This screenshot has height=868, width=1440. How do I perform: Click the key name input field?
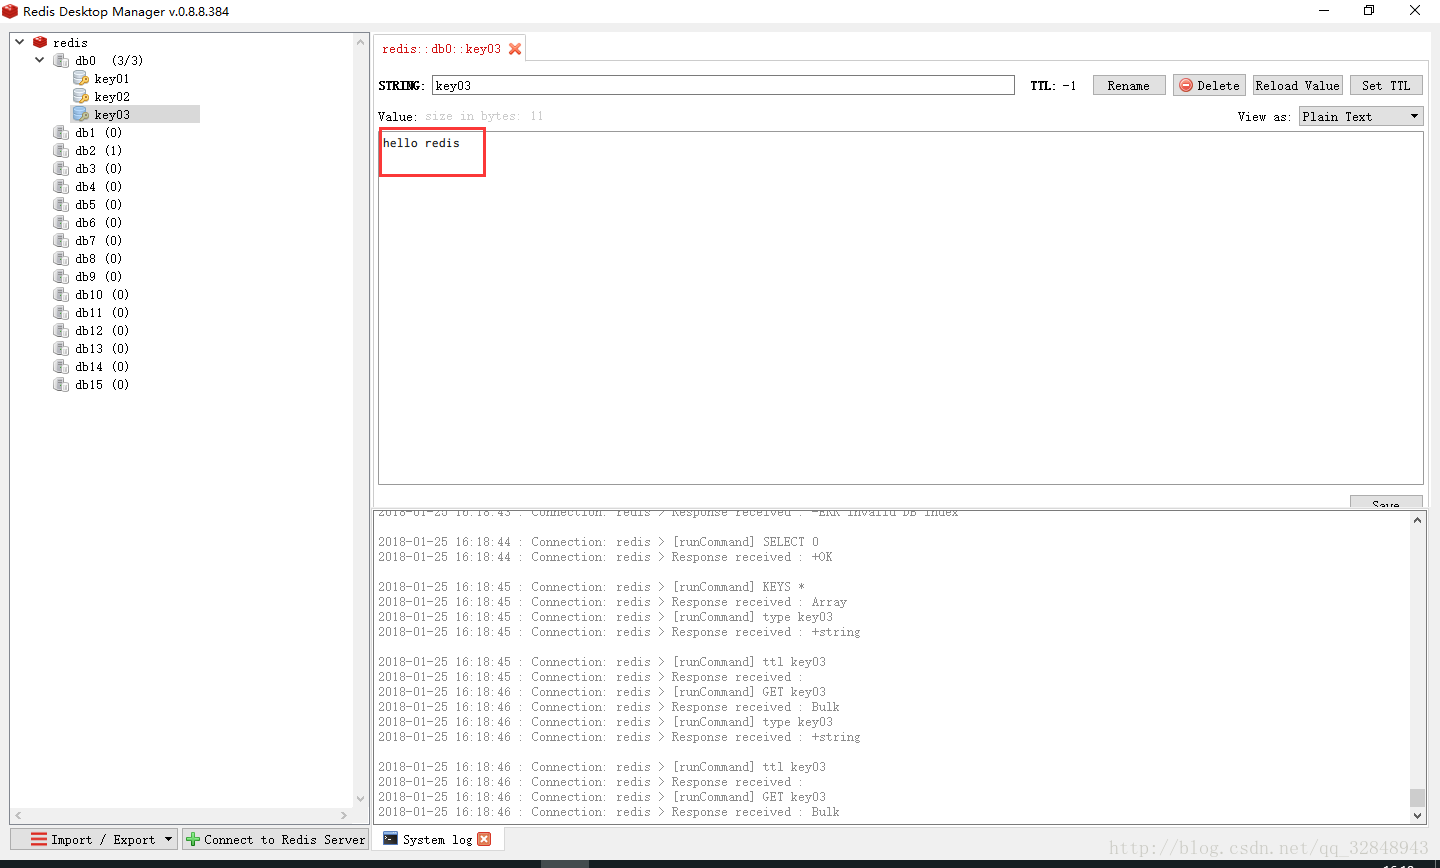click(x=723, y=86)
